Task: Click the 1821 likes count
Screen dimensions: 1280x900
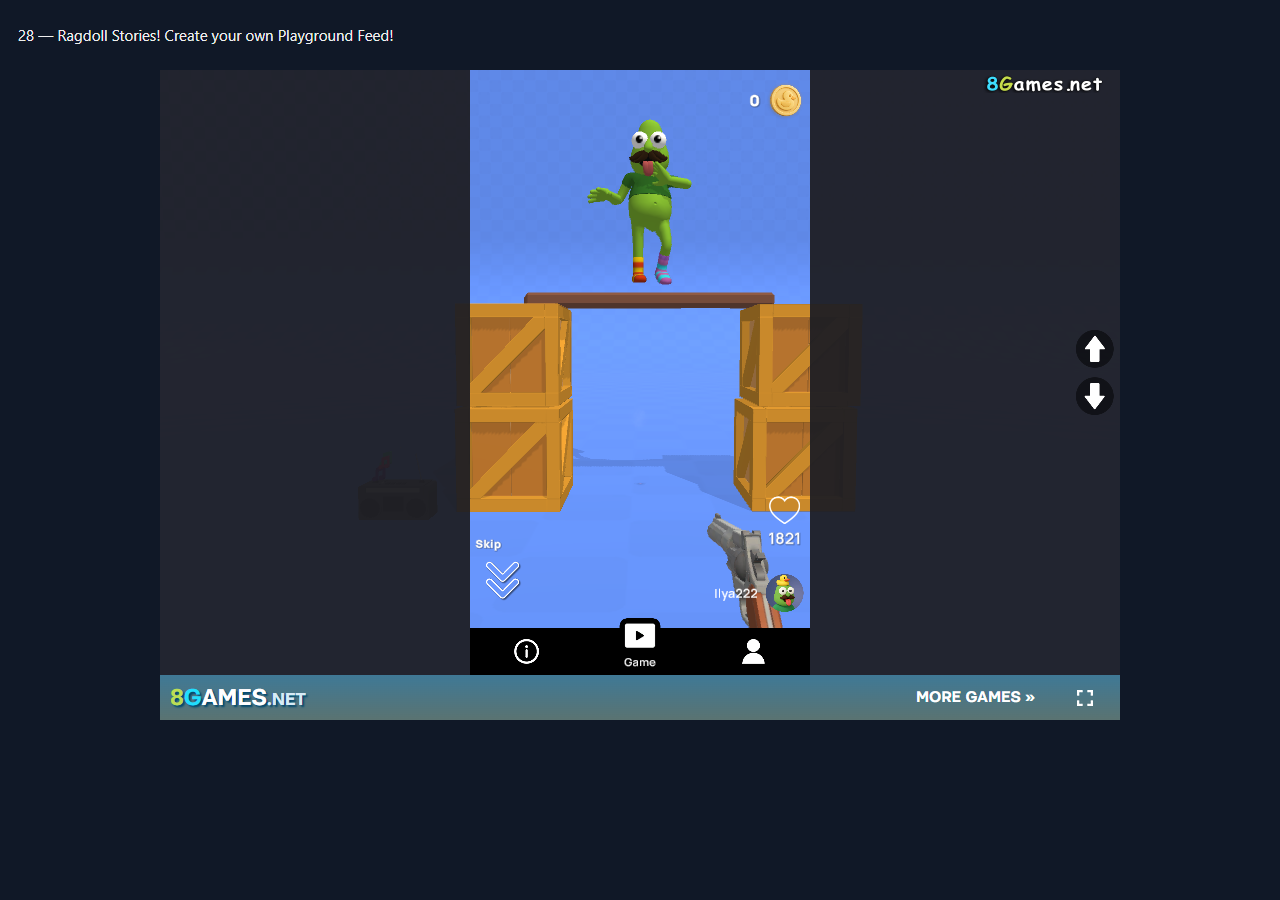Action: pos(784,539)
